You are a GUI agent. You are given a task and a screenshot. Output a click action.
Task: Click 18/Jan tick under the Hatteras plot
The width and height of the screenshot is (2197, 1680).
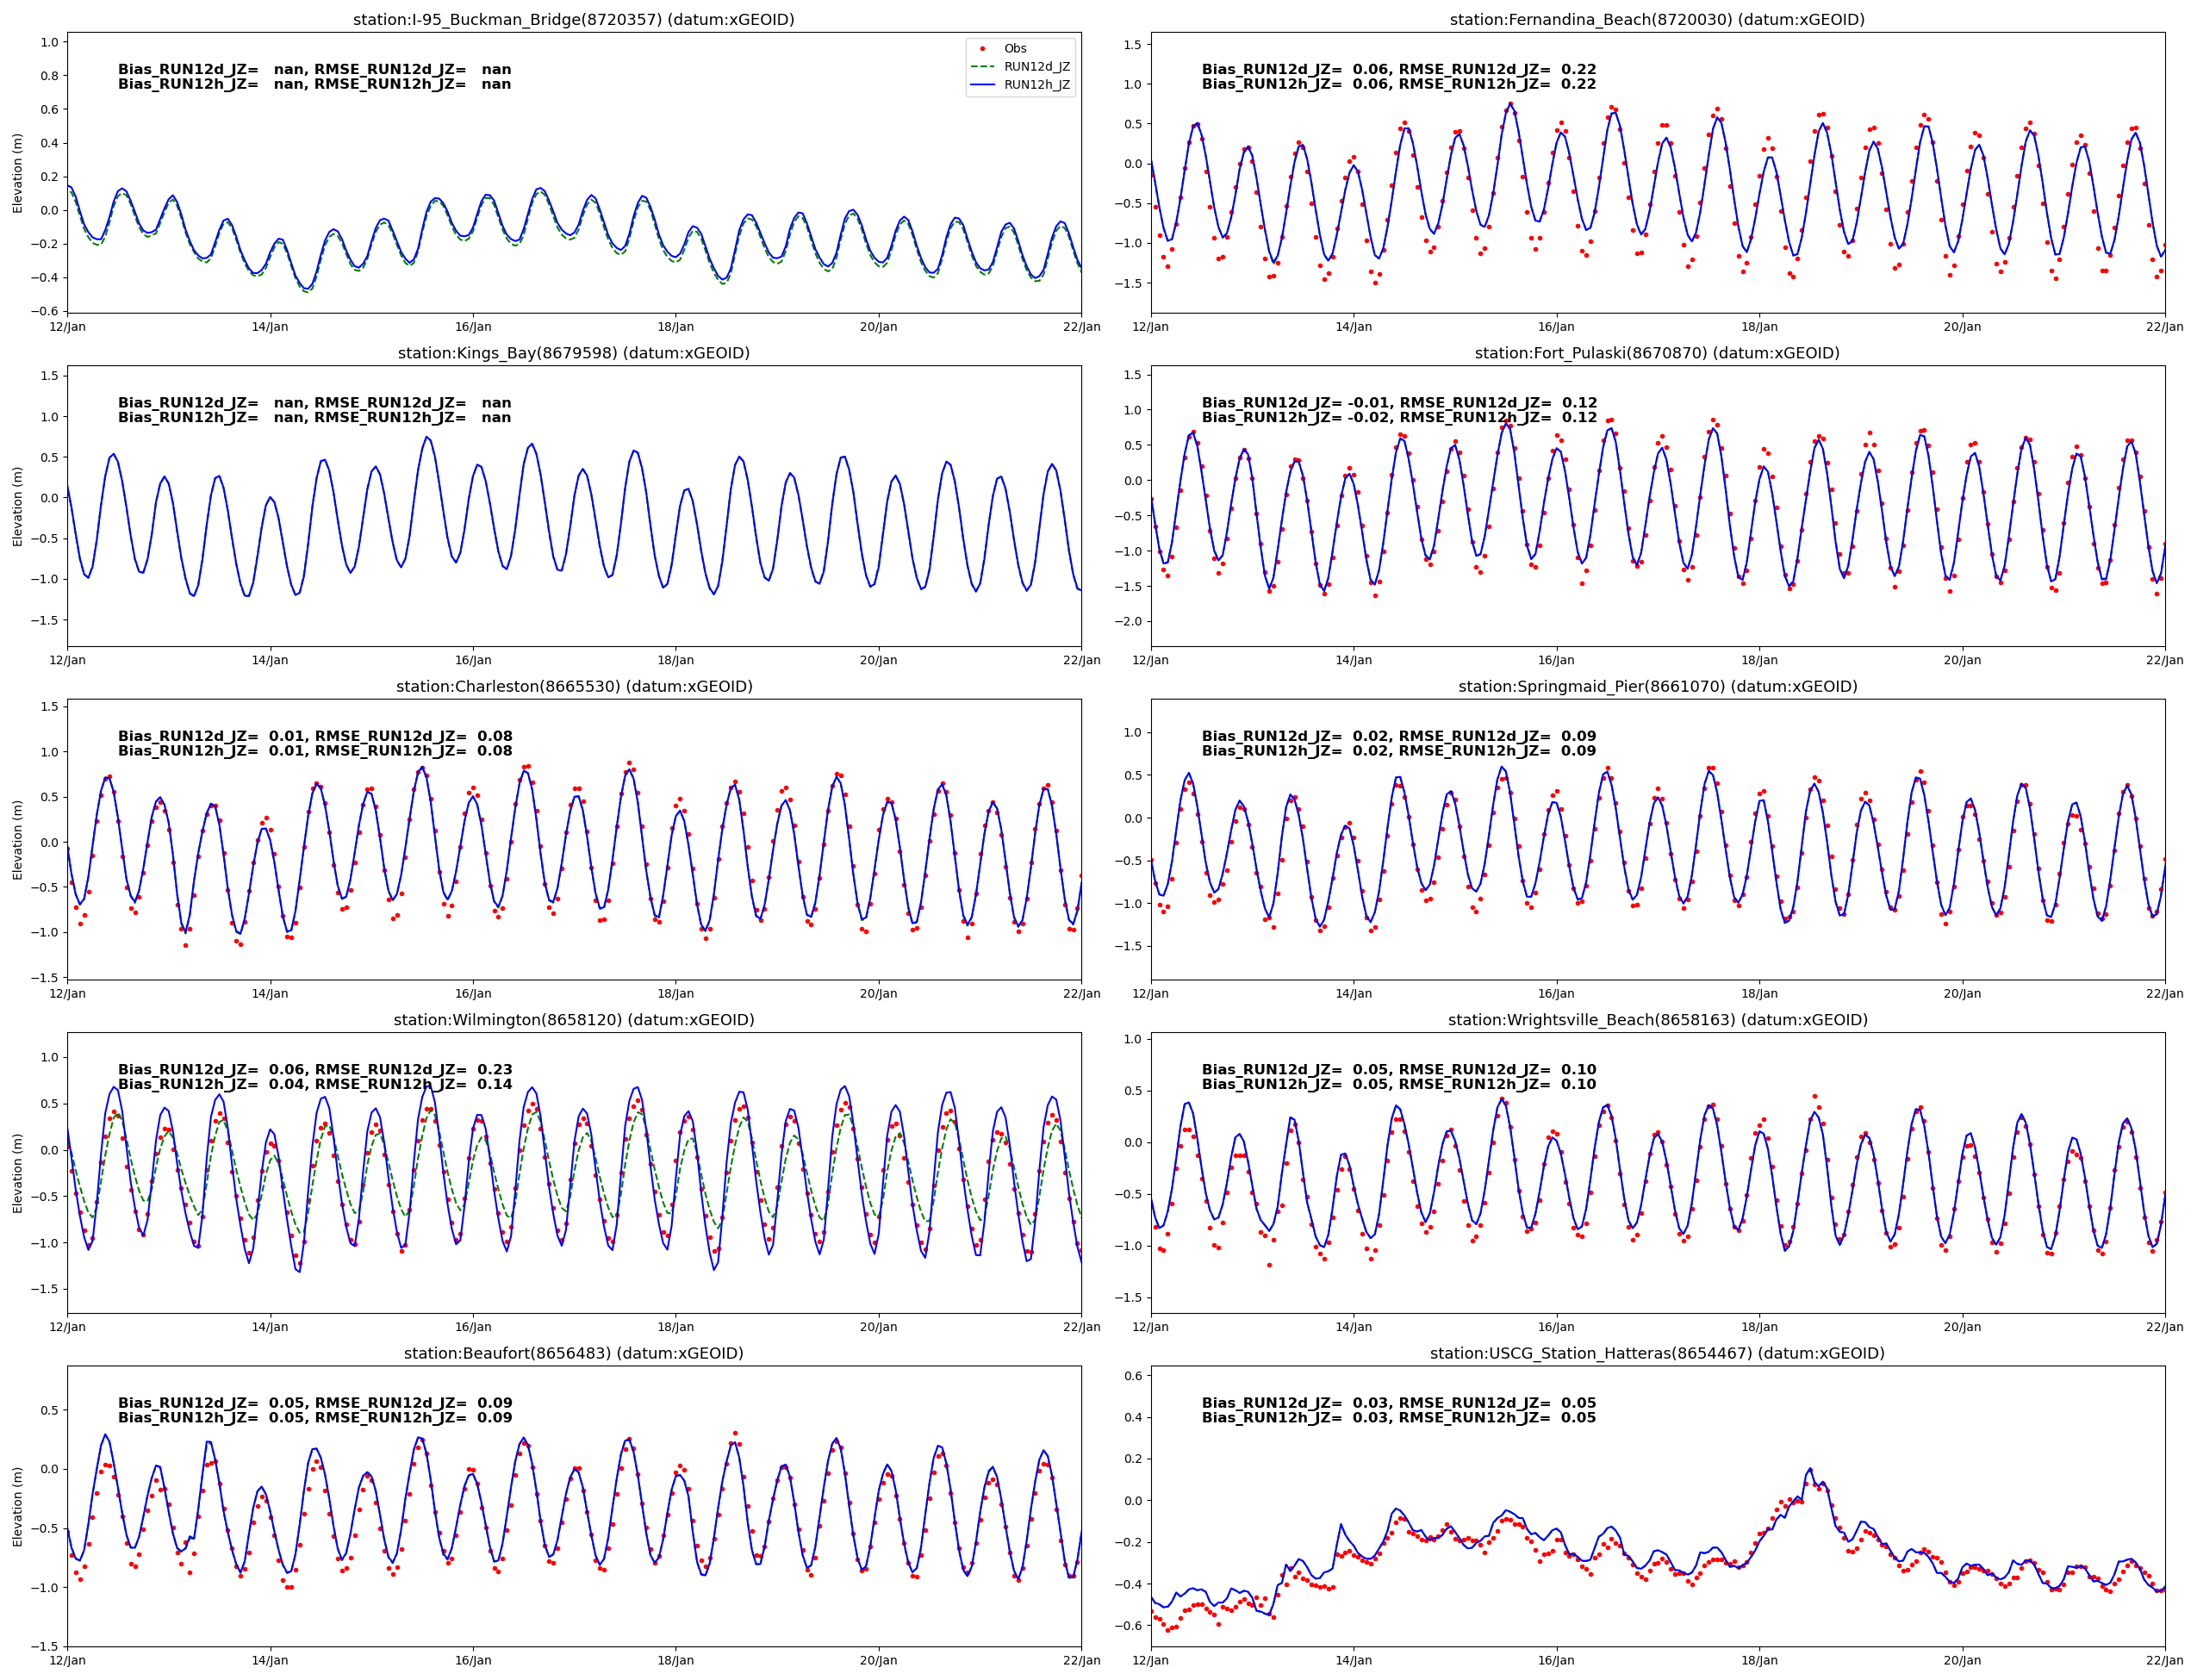pos(1759,1660)
